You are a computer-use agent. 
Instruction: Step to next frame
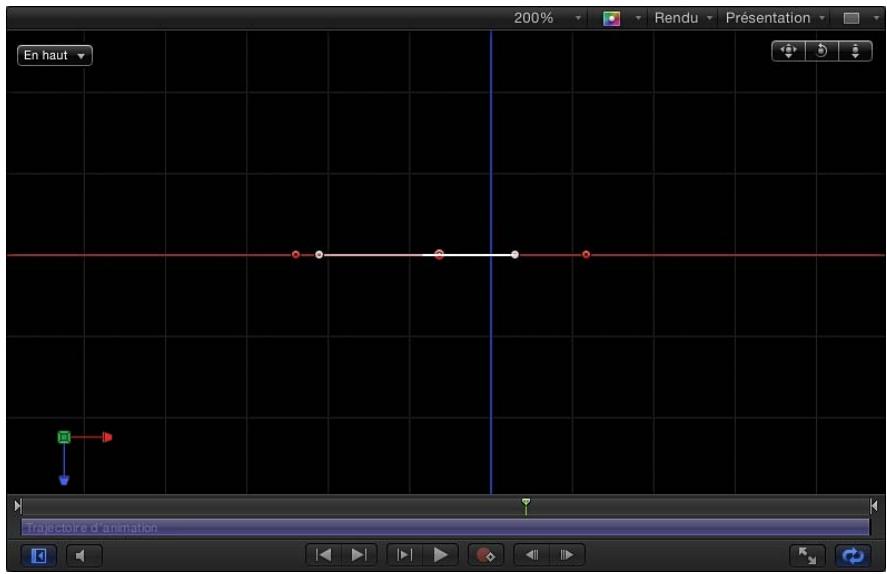click(567, 555)
